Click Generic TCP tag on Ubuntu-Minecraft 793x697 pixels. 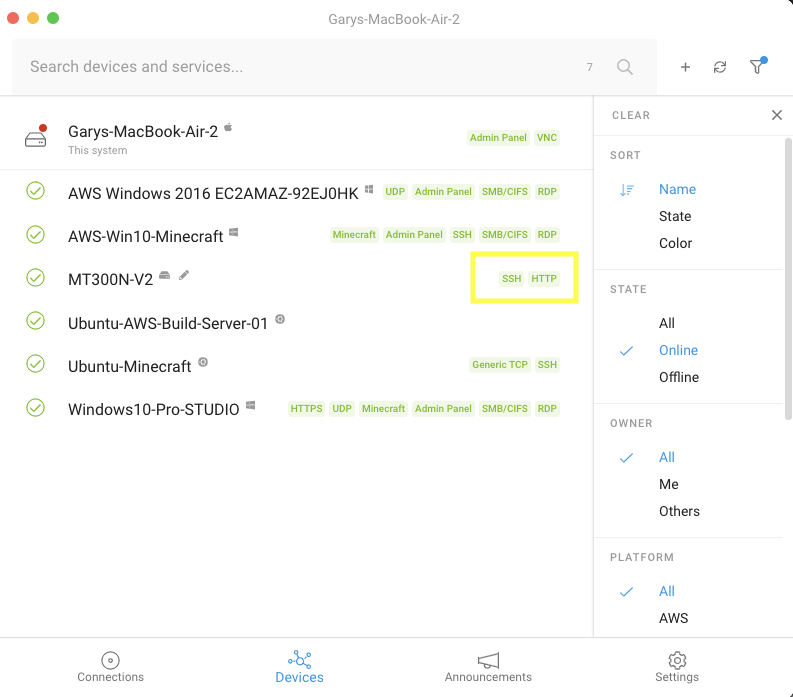click(500, 365)
